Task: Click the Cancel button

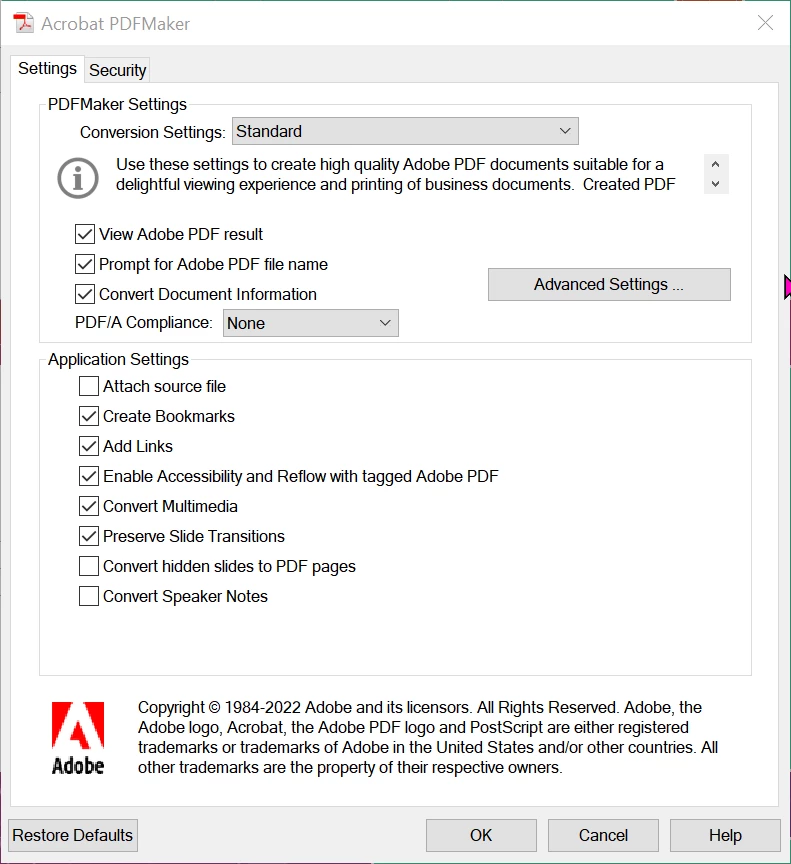Action: coord(603,835)
